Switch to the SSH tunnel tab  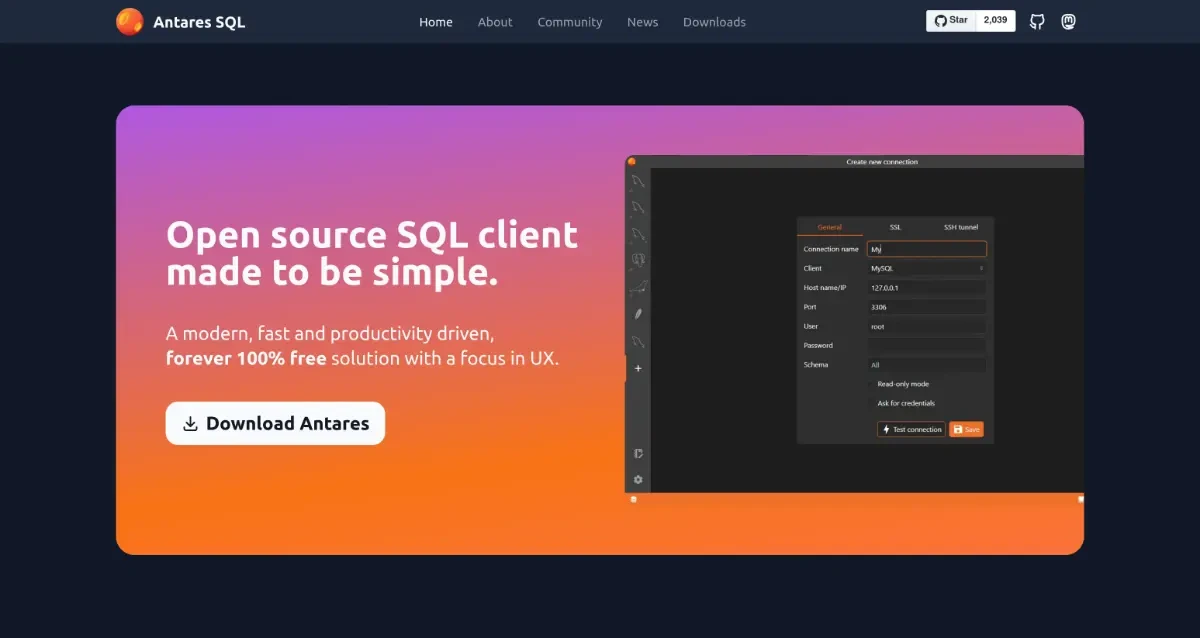tap(961, 227)
